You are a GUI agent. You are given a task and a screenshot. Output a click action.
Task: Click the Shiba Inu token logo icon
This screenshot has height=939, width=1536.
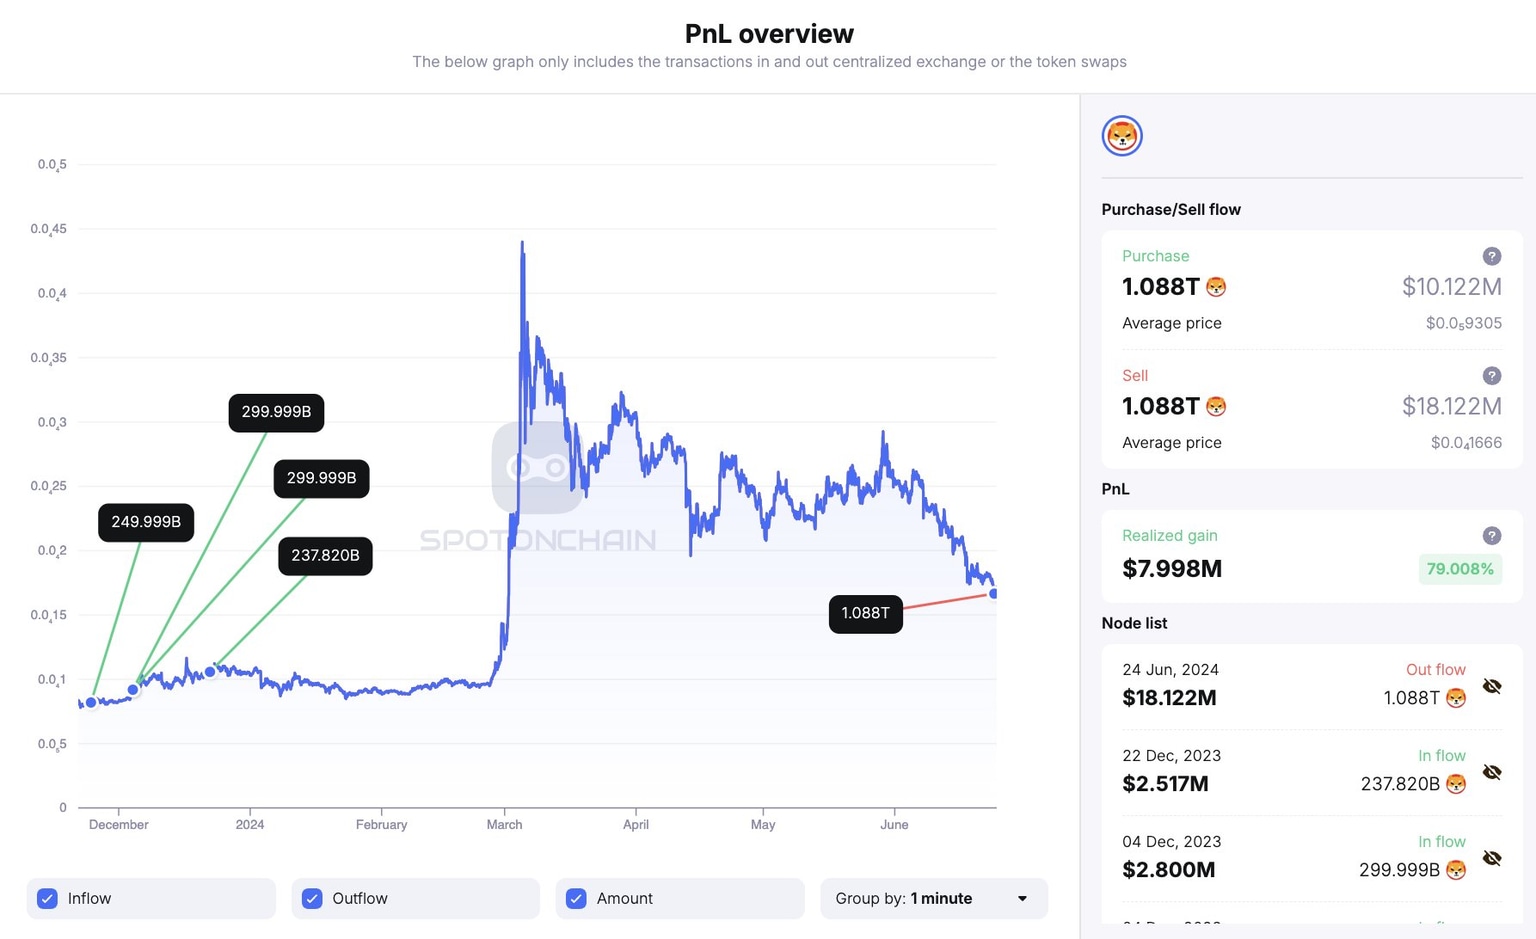point(1122,136)
